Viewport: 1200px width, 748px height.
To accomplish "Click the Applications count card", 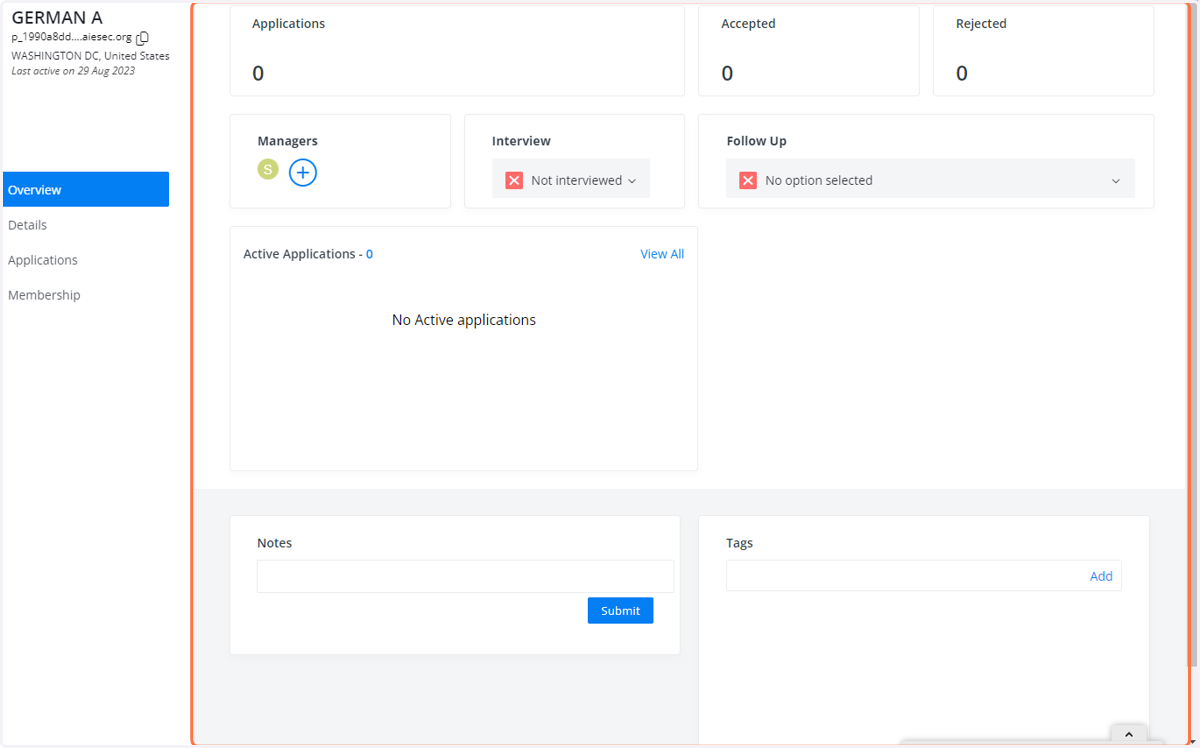I will coord(457,50).
